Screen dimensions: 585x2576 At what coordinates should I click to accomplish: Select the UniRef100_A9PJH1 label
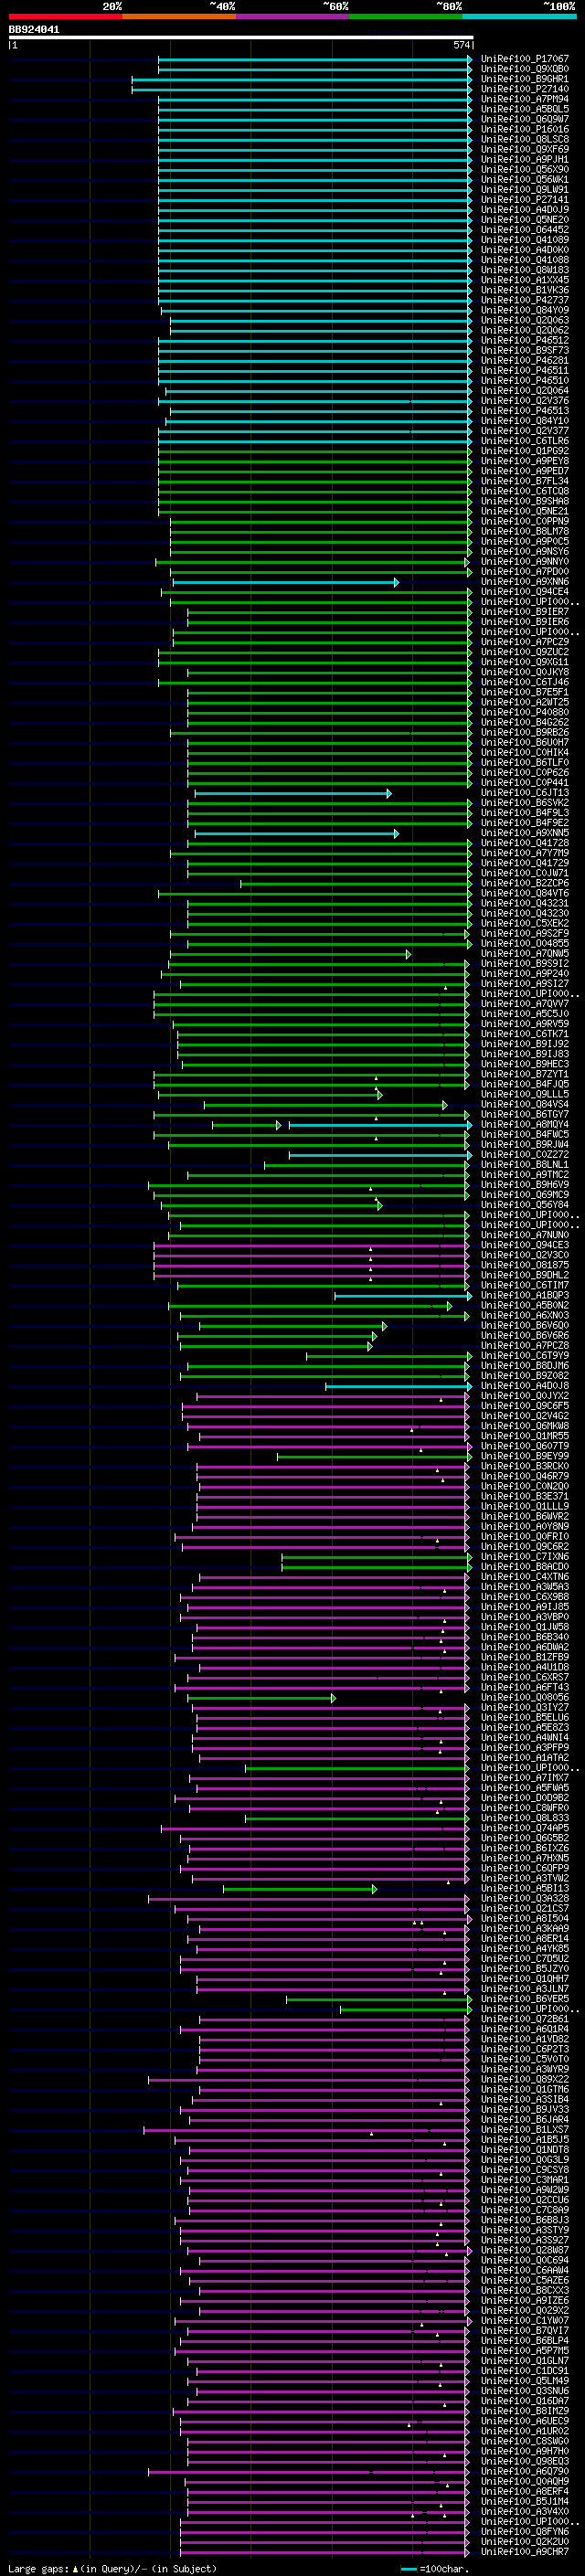click(x=525, y=159)
